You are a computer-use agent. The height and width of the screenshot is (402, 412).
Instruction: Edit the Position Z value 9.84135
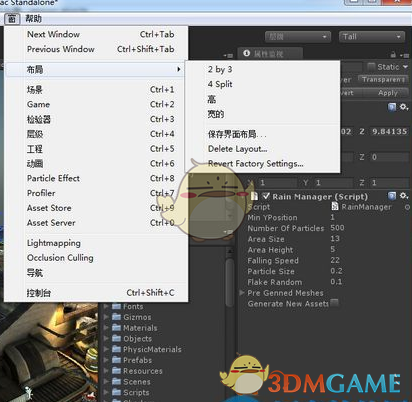(x=389, y=131)
